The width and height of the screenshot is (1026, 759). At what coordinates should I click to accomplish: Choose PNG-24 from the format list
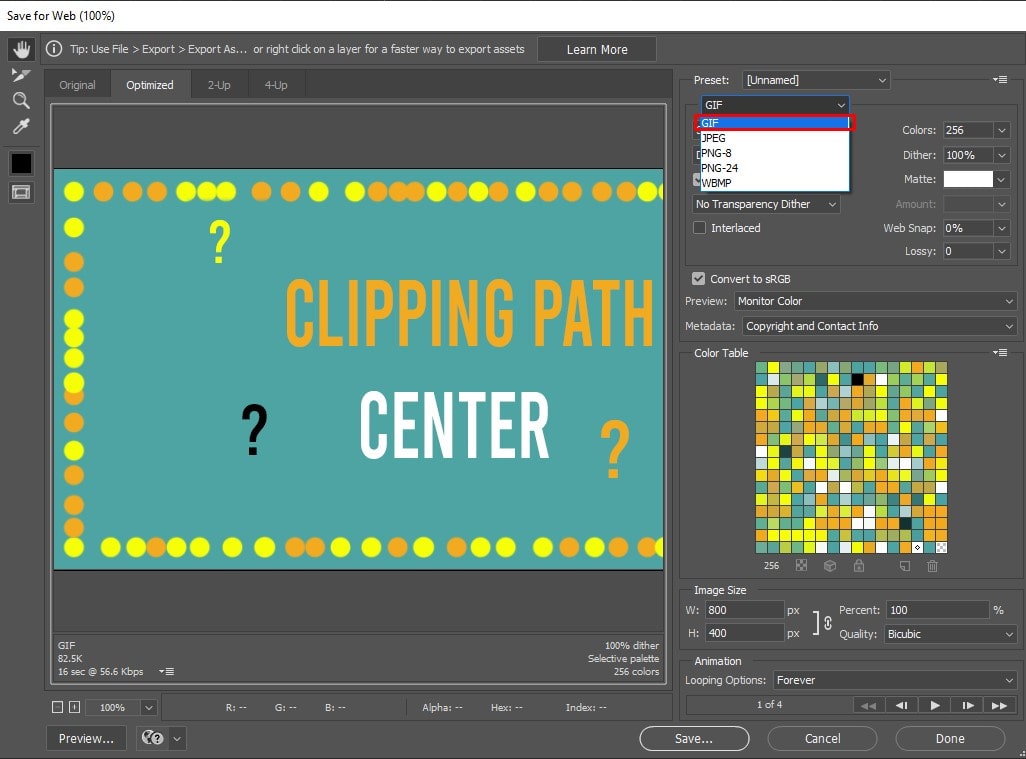(x=720, y=168)
